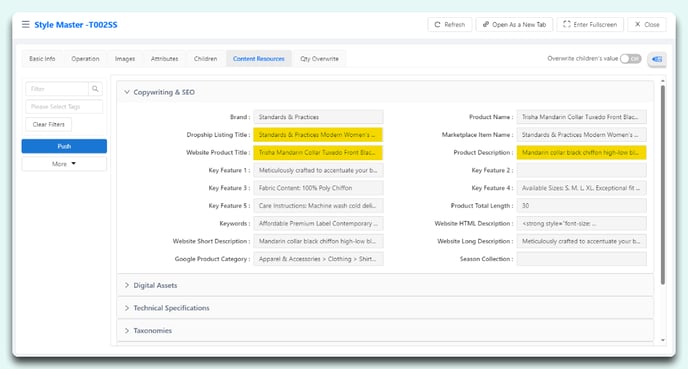Click the Website Short Description field

318,241
